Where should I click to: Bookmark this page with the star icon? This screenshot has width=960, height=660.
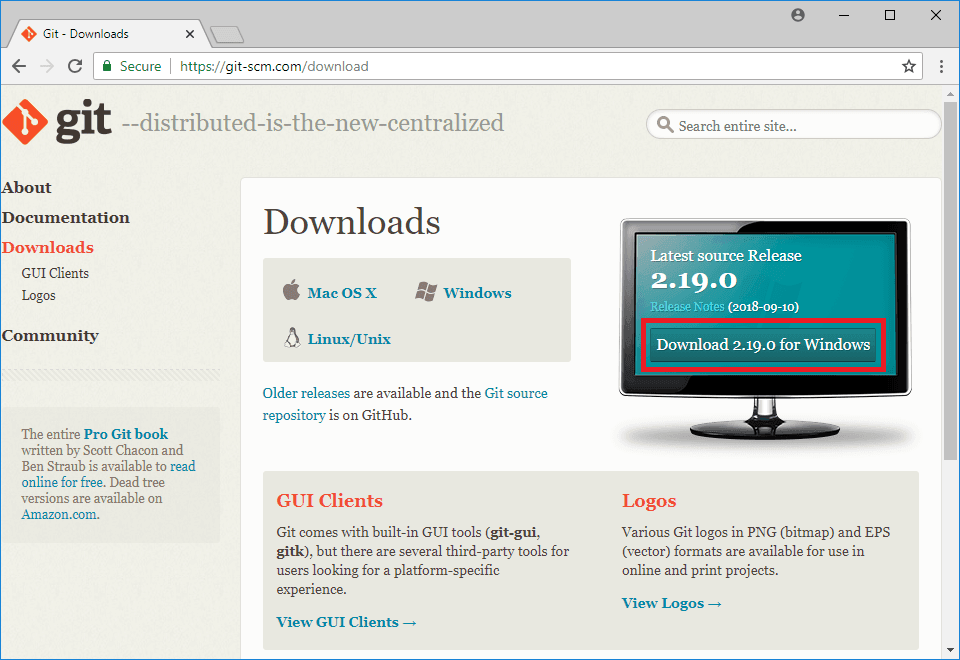pos(908,66)
